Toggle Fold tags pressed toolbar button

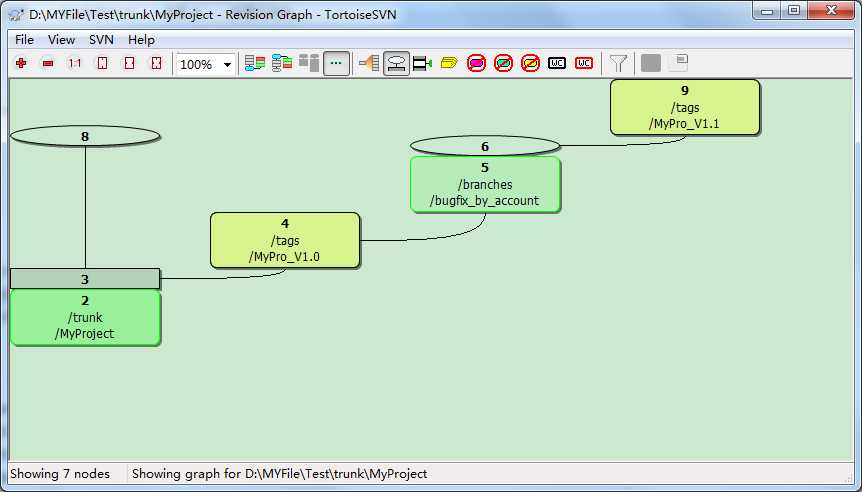click(x=396, y=64)
